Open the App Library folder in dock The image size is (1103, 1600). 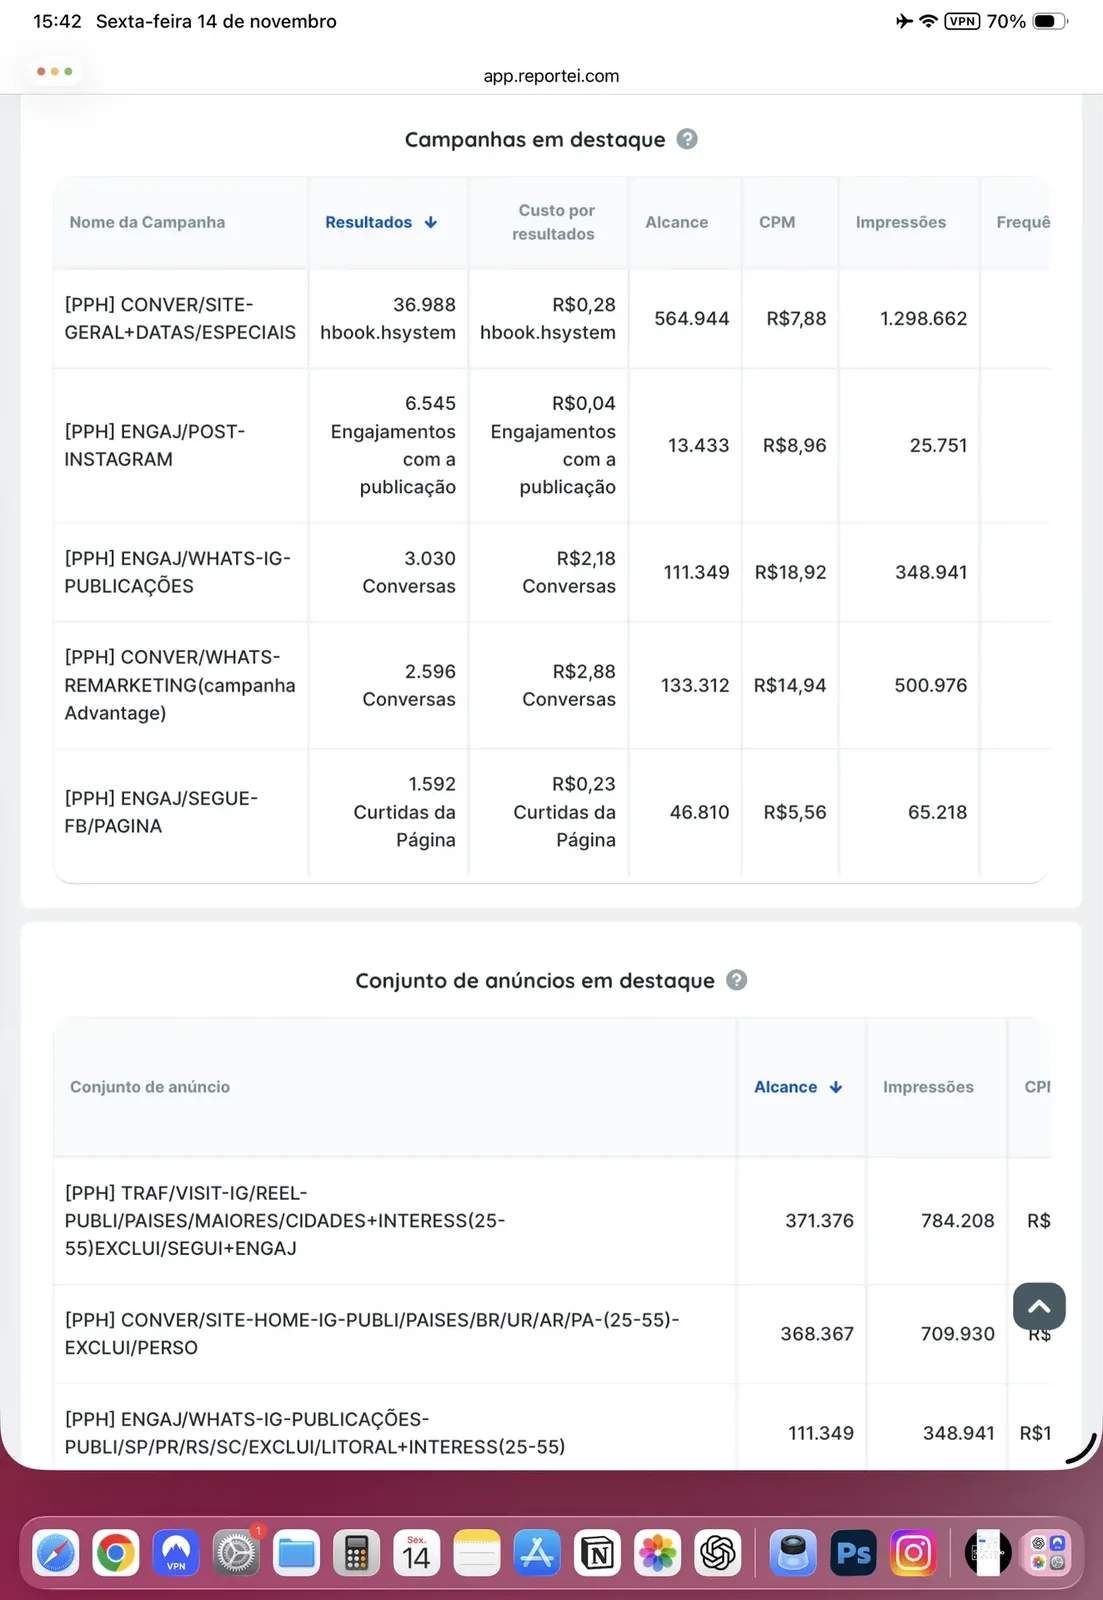[x=1048, y=1553]
